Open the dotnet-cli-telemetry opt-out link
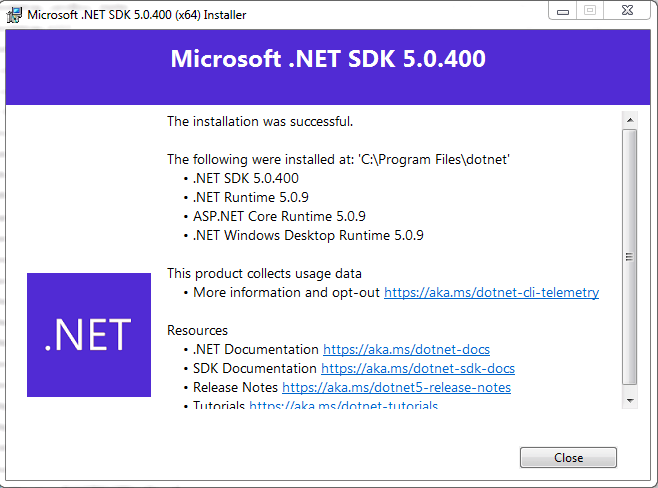The height and width of the screenshot is (488, 658). tap(491, 292)
